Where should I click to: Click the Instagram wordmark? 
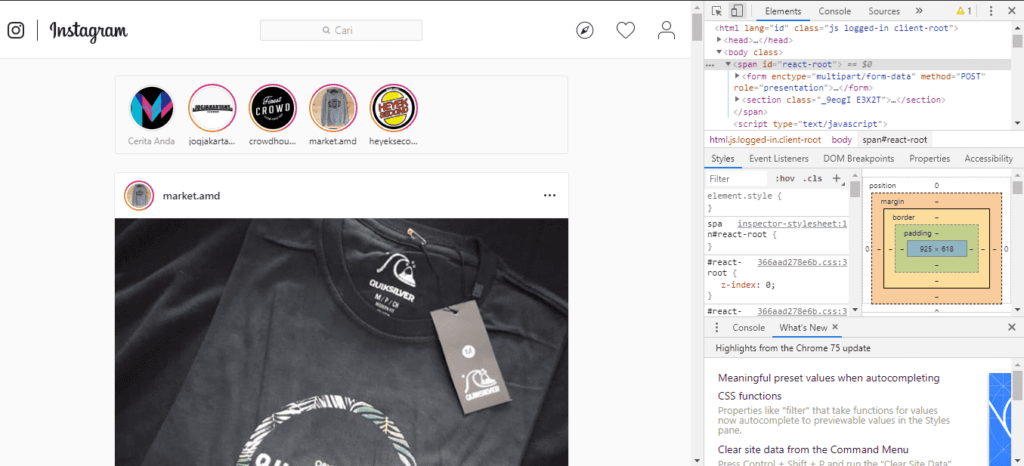(x=89, y=31)
